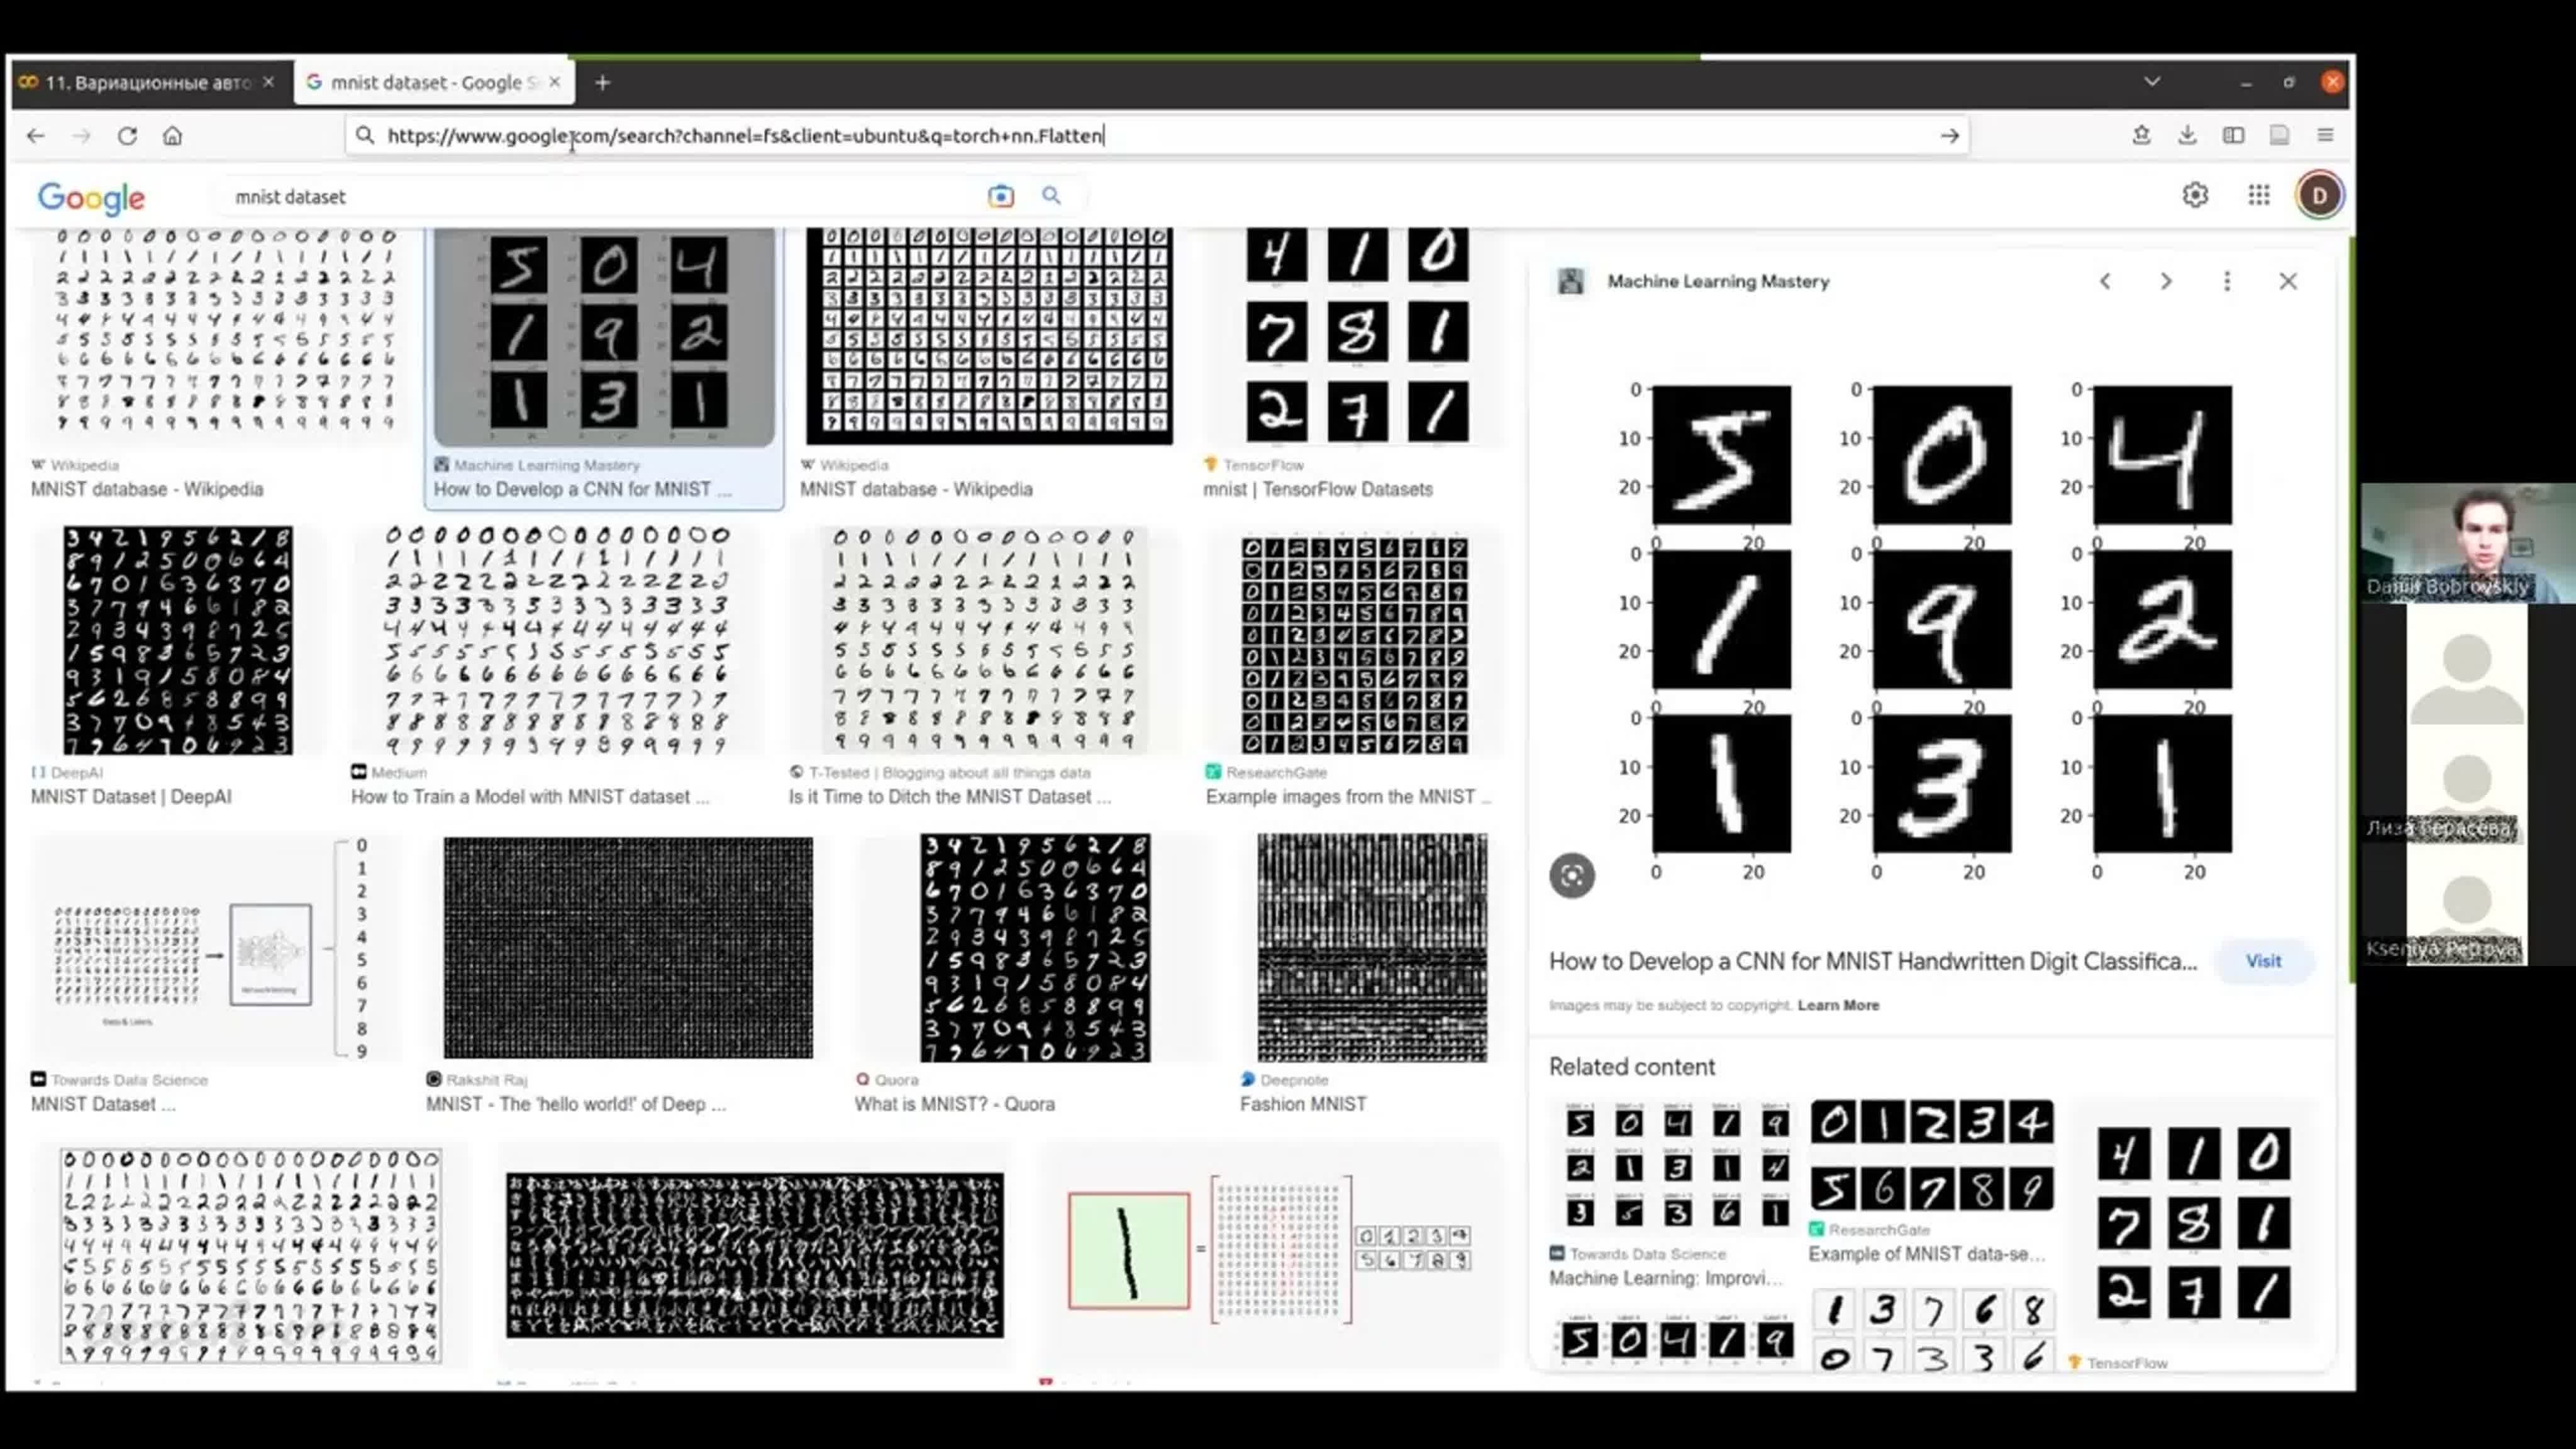This screenshot has width=2576, height=1449.
Task: Click the Google search magnifier icon
Action: pyautogui.click(x=1051, y=196)
